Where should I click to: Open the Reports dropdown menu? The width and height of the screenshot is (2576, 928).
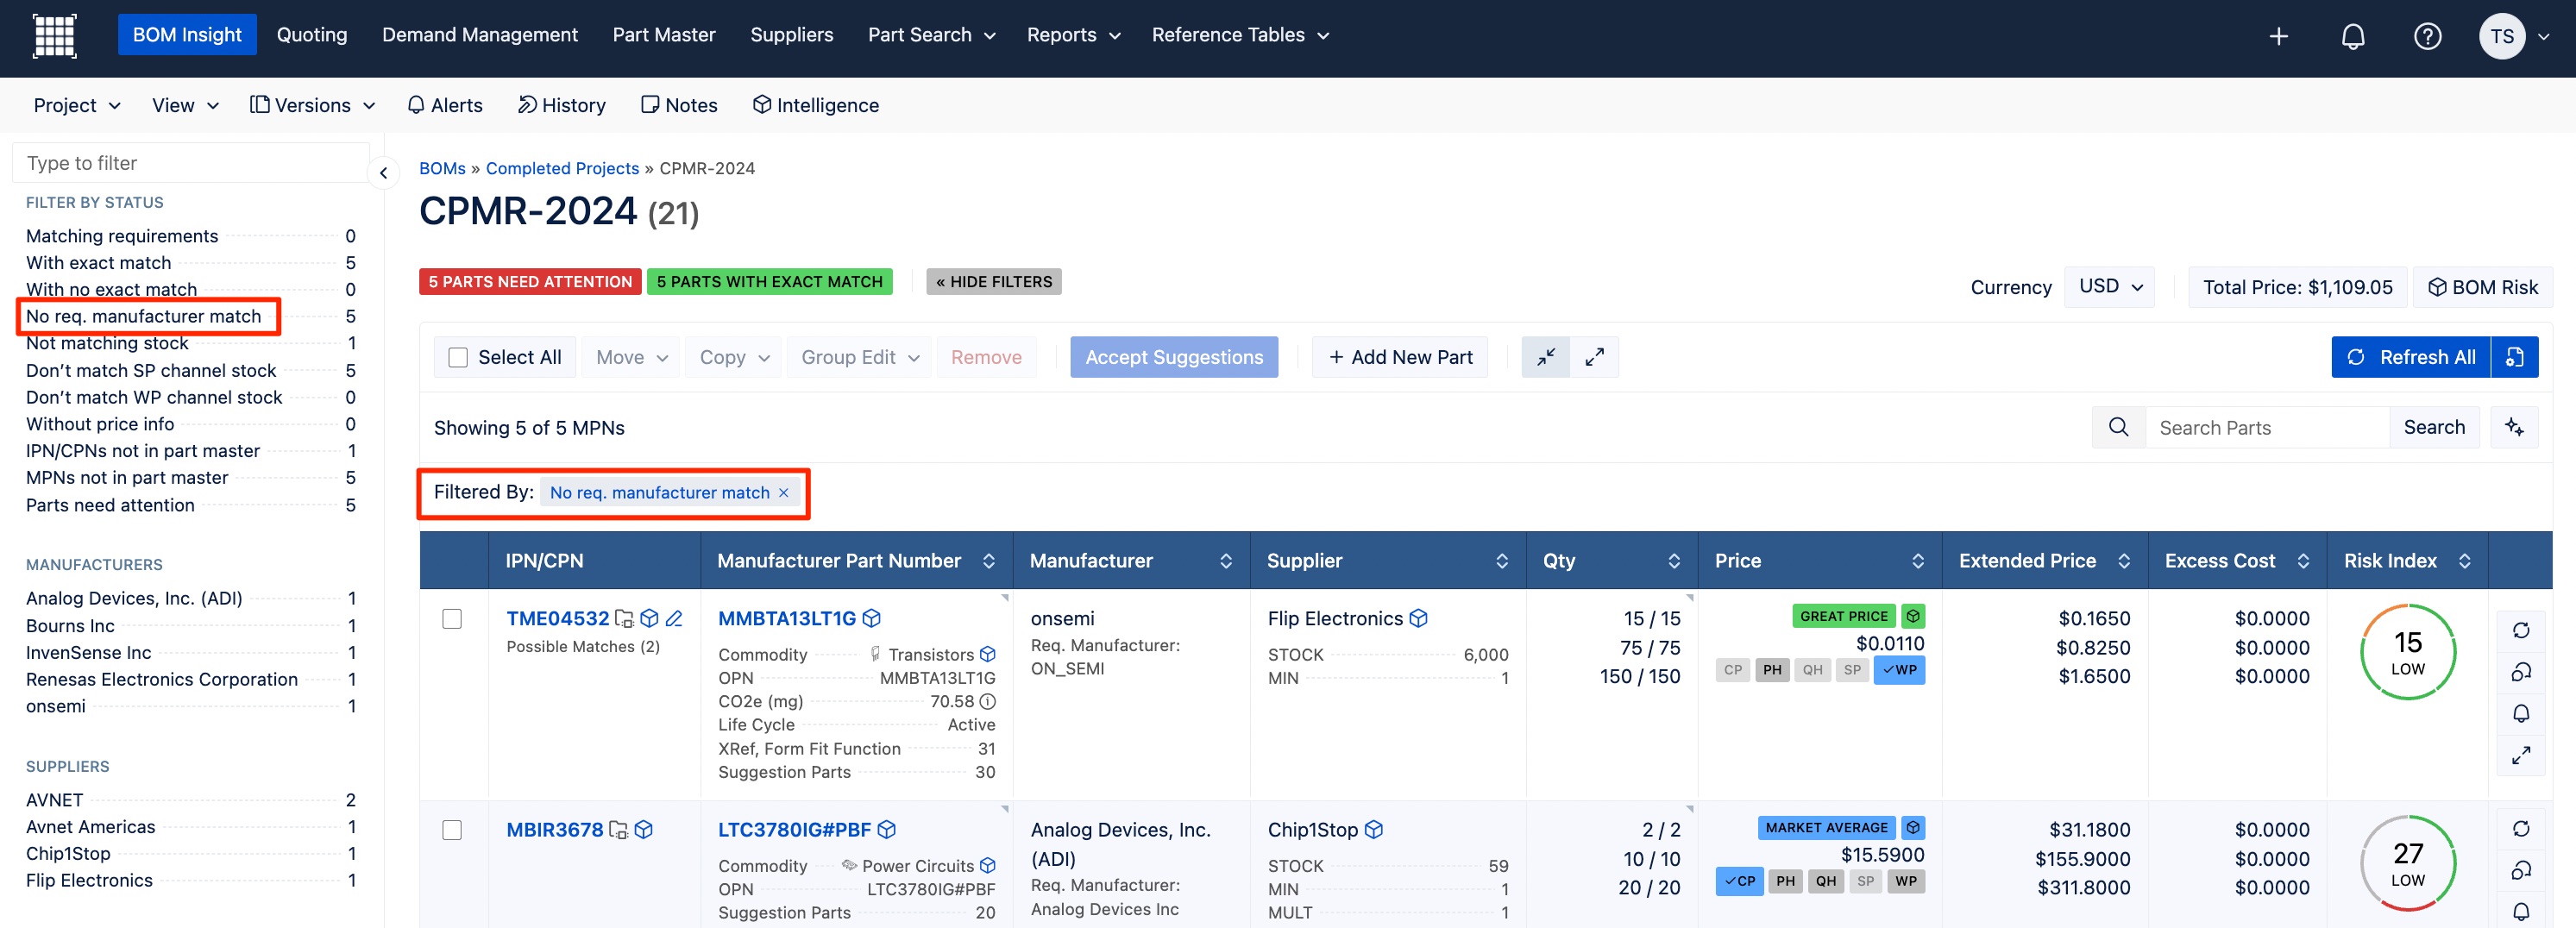coord(1073,35)
